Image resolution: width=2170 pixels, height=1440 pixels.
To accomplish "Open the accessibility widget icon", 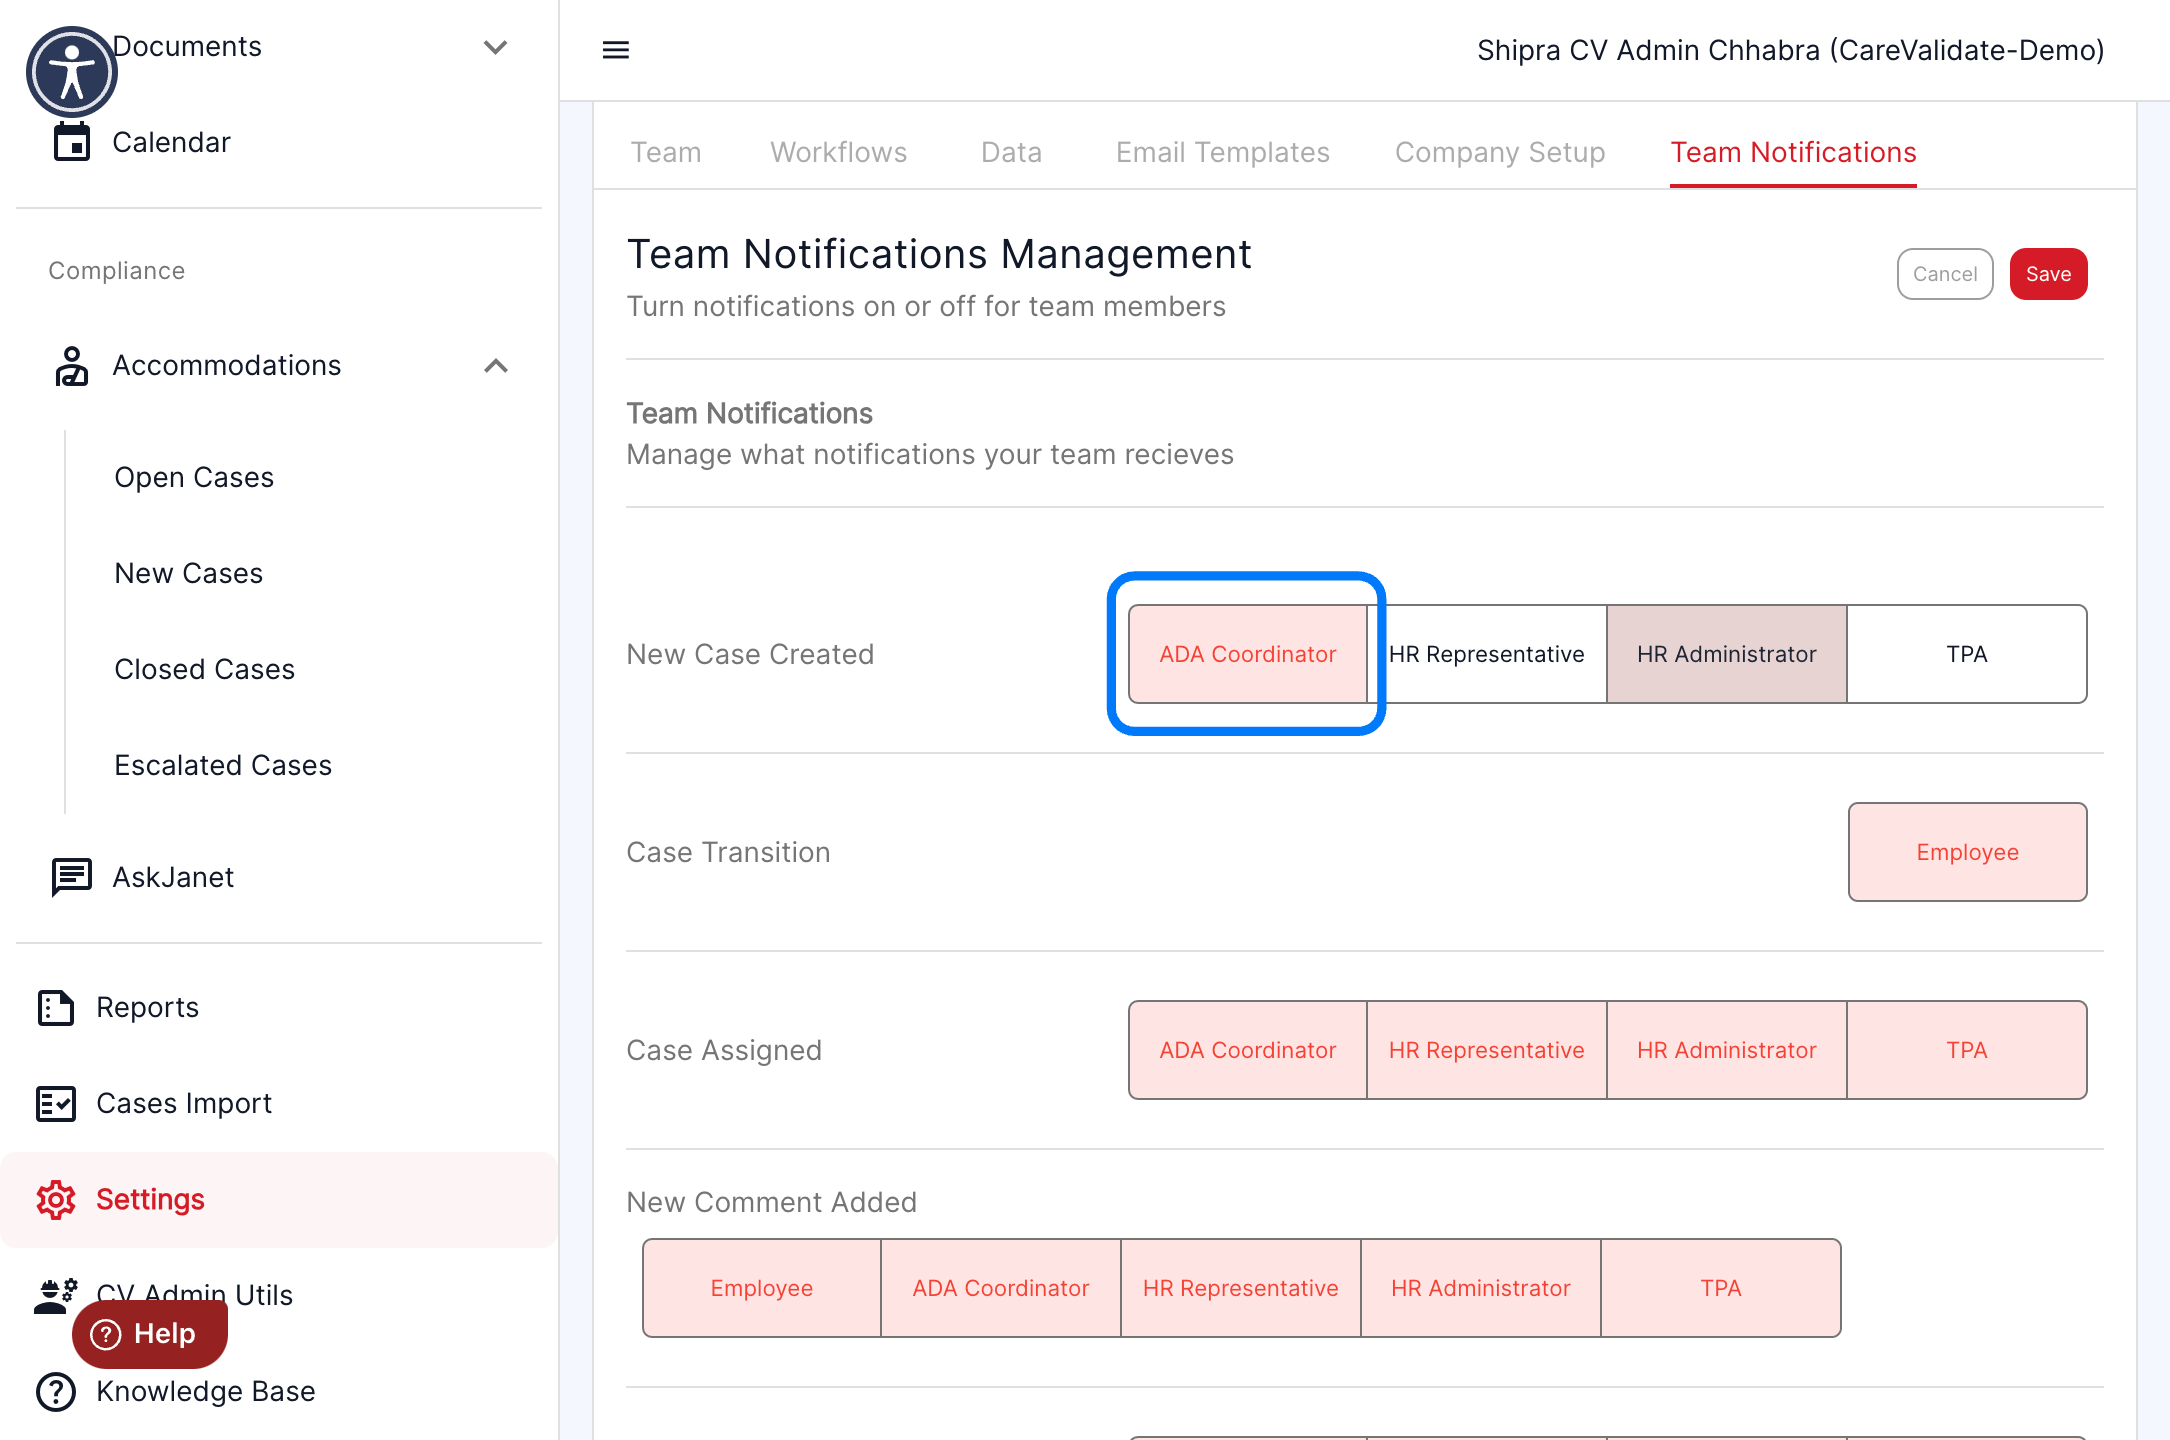I will 72,72.
